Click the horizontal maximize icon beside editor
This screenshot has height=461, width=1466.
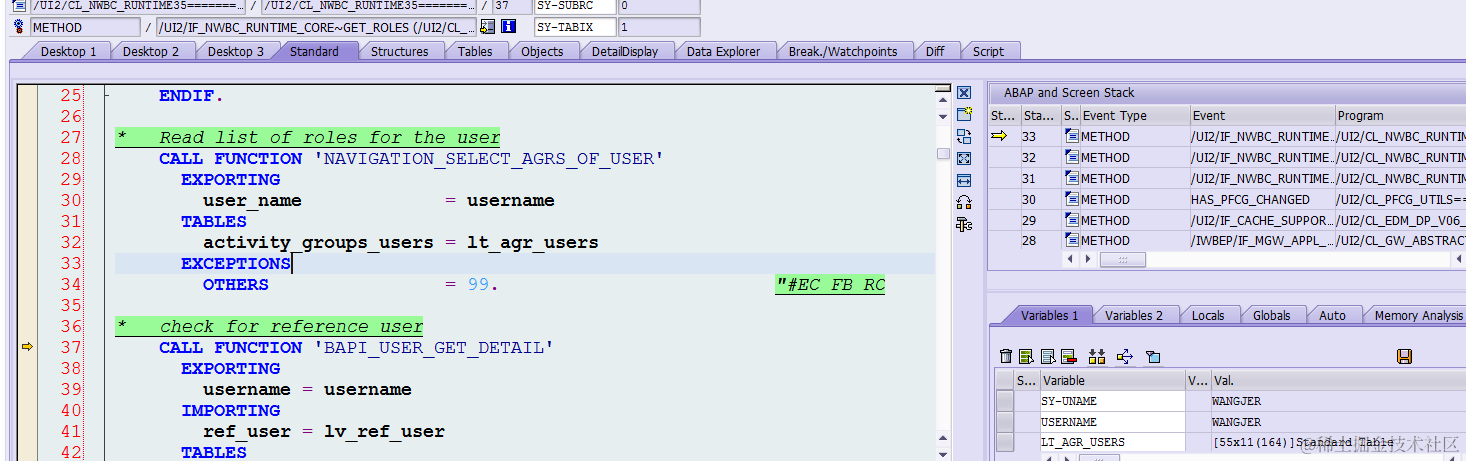click(x=964, y=180)
